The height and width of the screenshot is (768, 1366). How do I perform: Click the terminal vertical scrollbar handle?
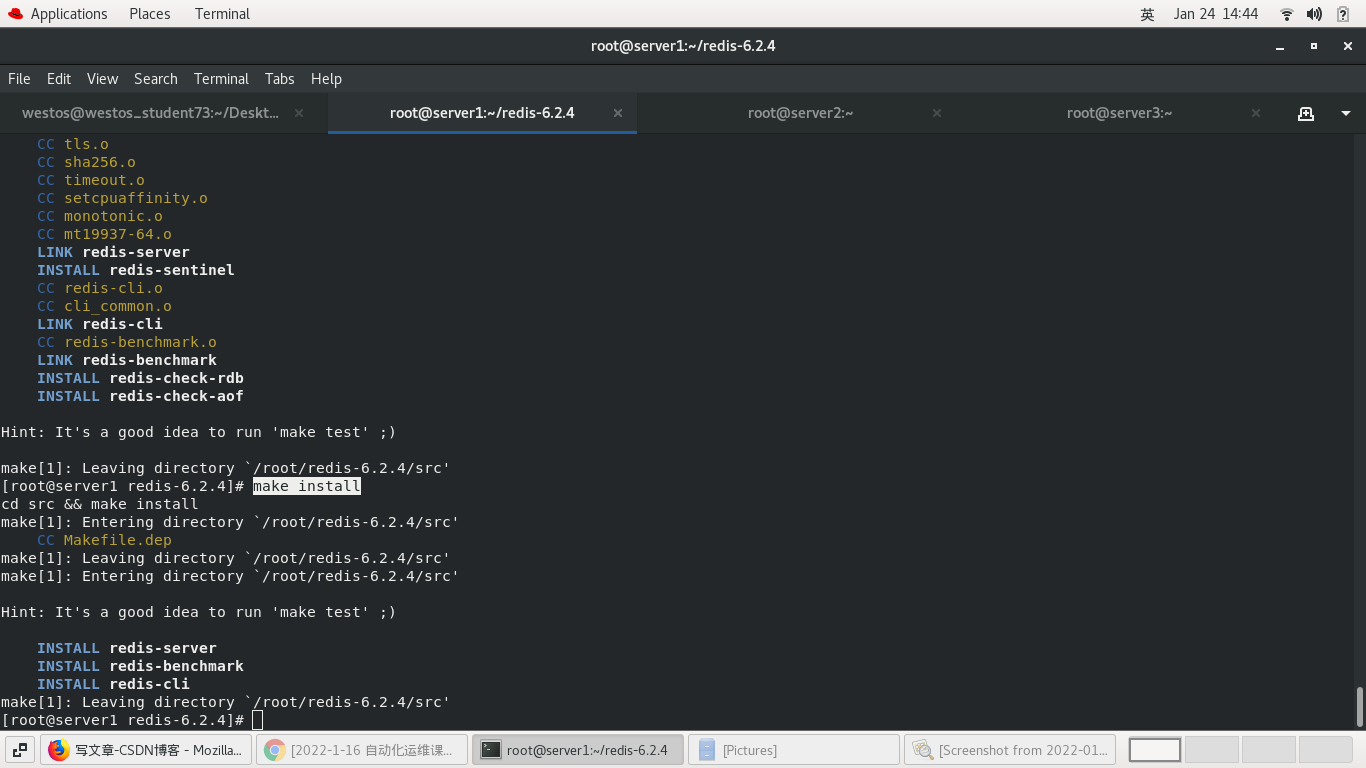point(1359,707)
